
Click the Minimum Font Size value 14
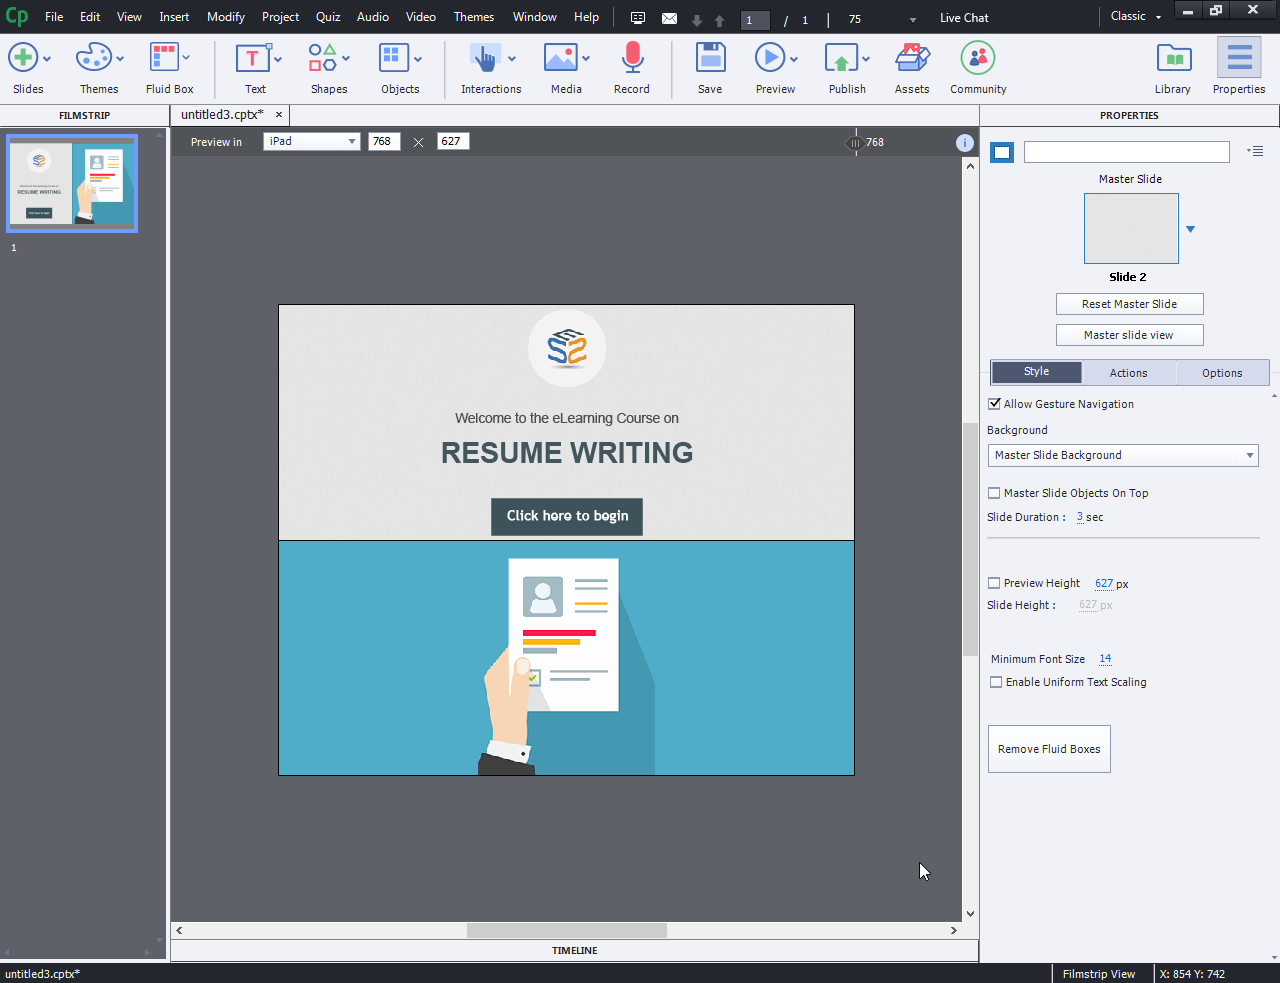click(1105, 659)
